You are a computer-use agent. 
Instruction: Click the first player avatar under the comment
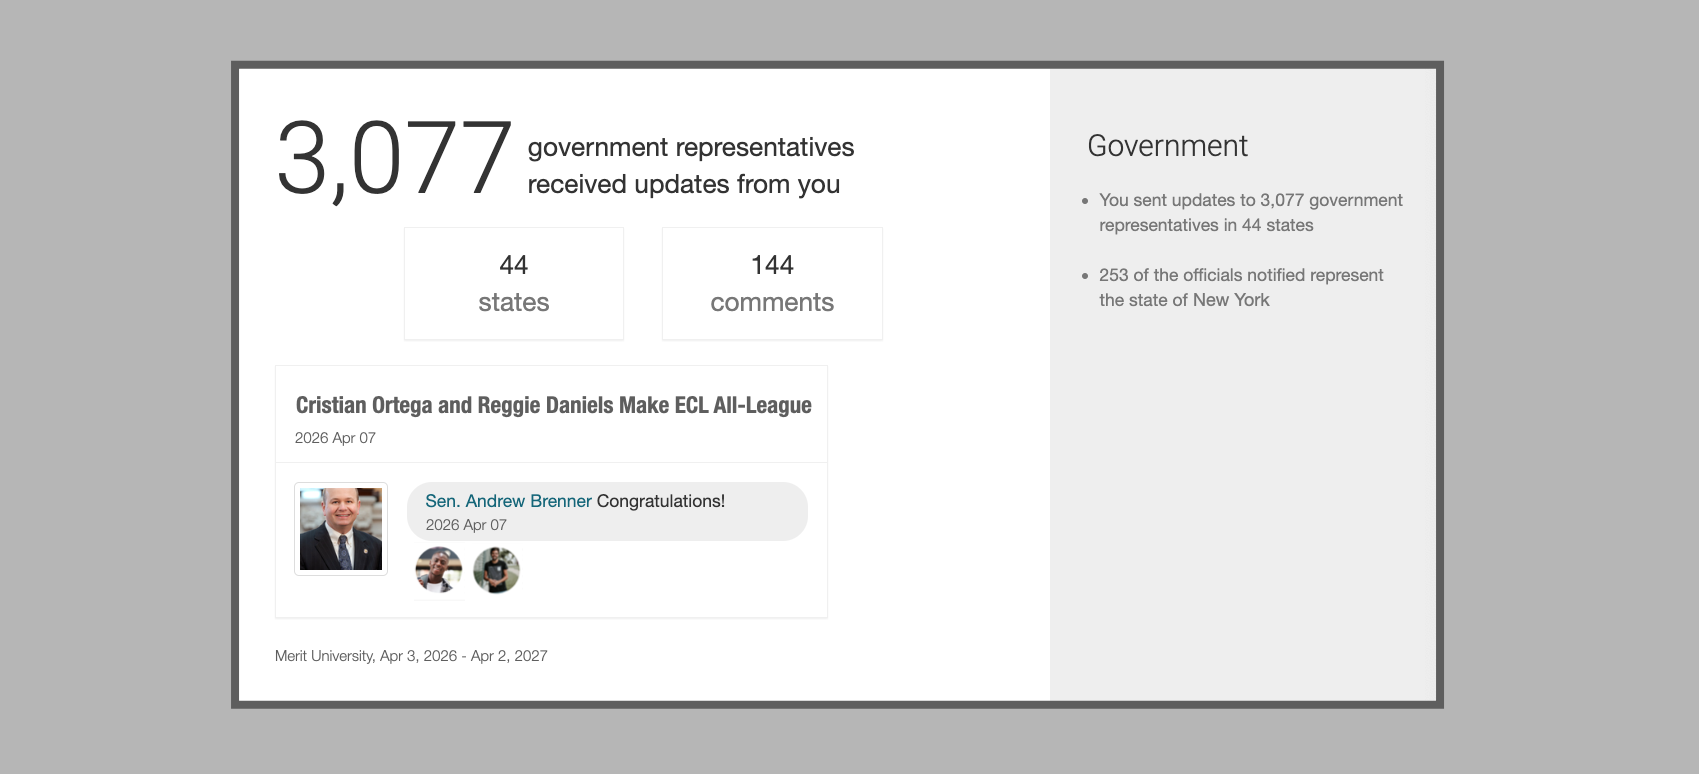438,570
